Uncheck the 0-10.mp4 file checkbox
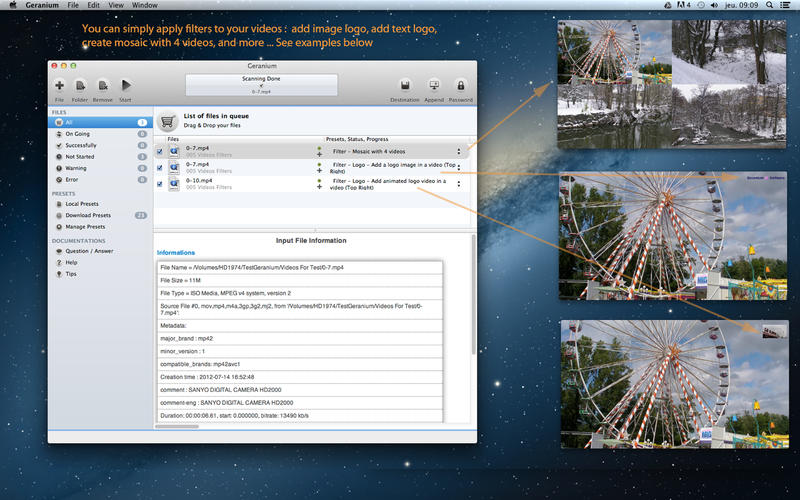The width and height of the screenshot is (800, 500). [159, 184]
